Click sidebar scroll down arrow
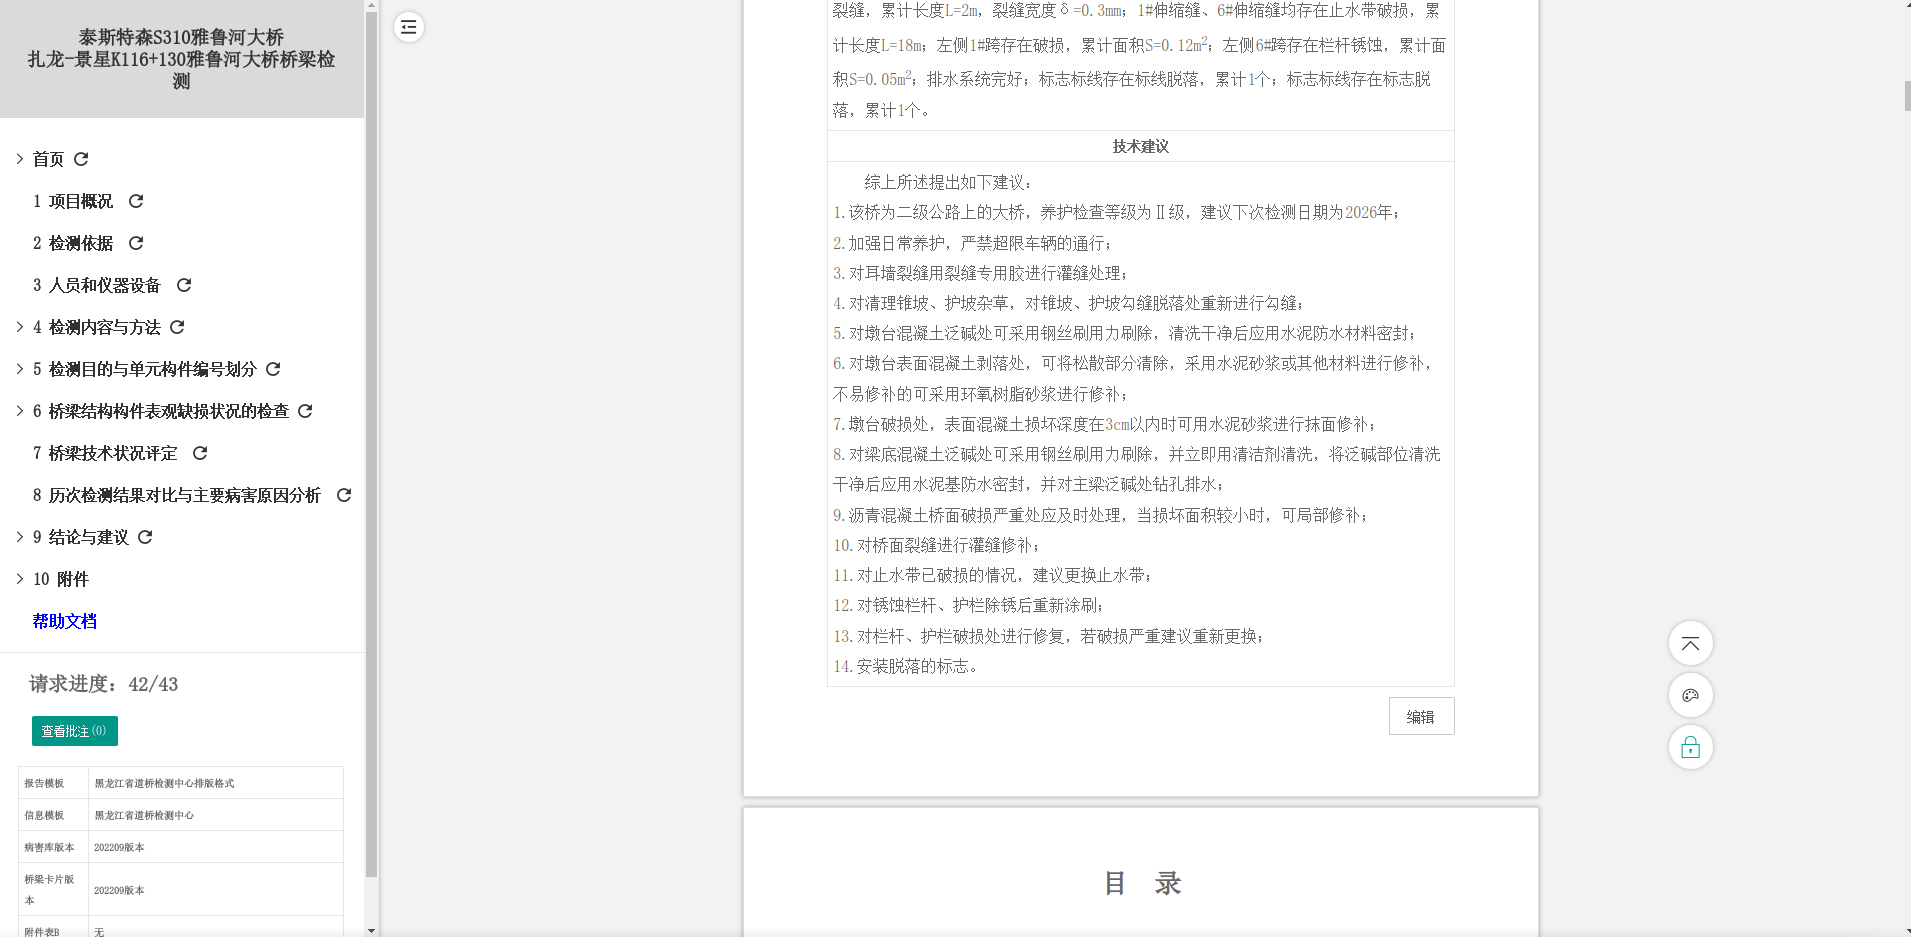This screenshot has width=1911, height=937. point(371,930)
